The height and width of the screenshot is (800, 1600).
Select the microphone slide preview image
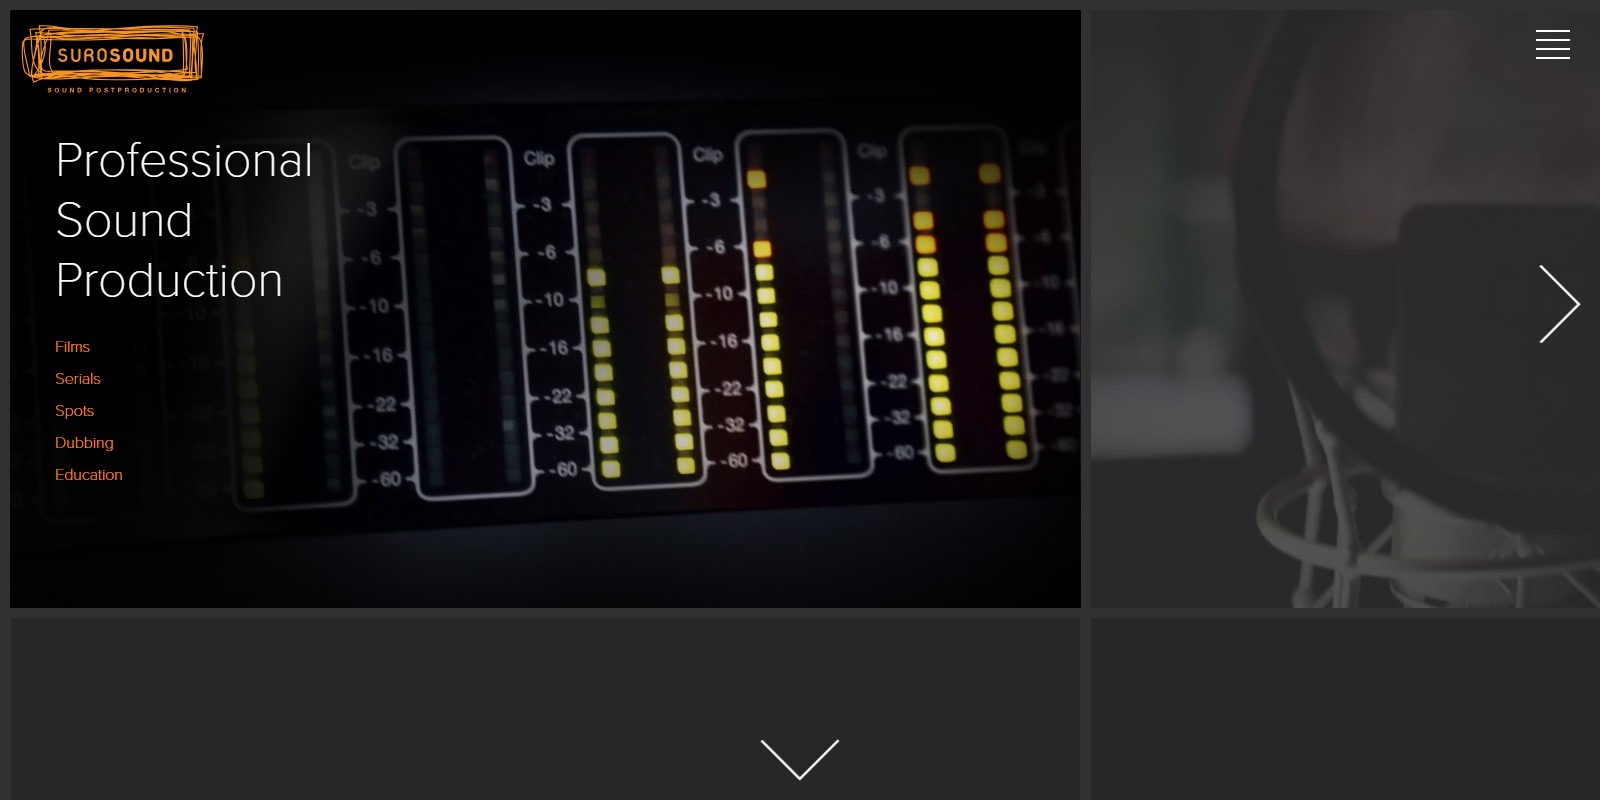click(x=1345, y=309)
